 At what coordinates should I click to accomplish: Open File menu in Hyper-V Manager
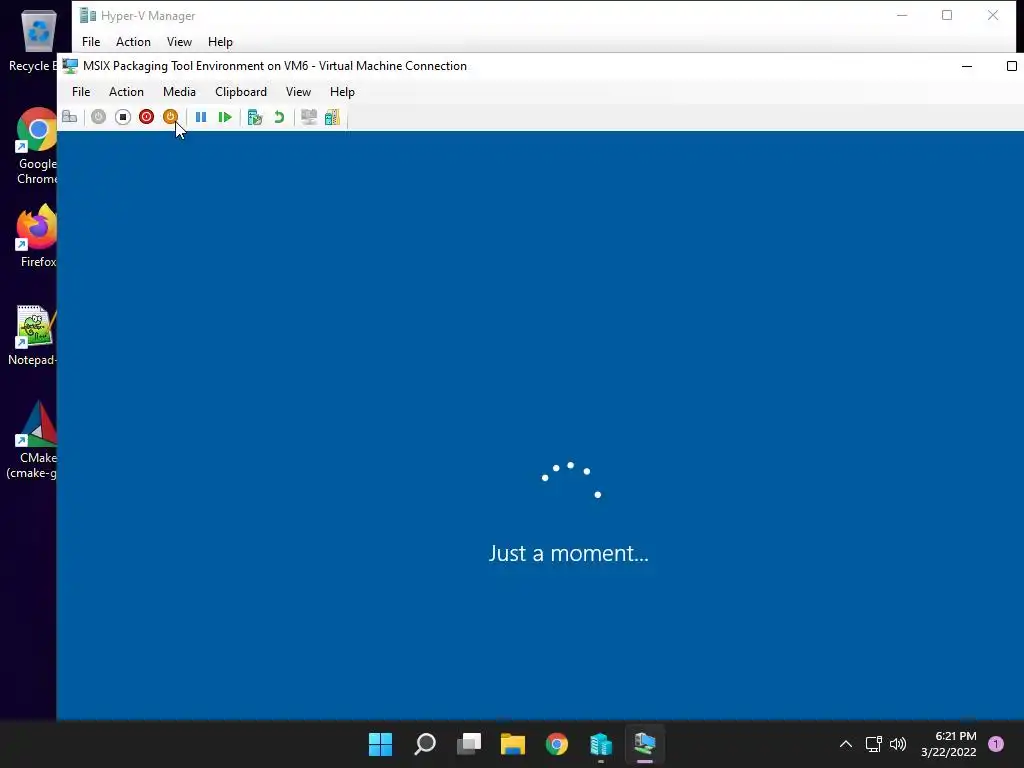point(91,42)
